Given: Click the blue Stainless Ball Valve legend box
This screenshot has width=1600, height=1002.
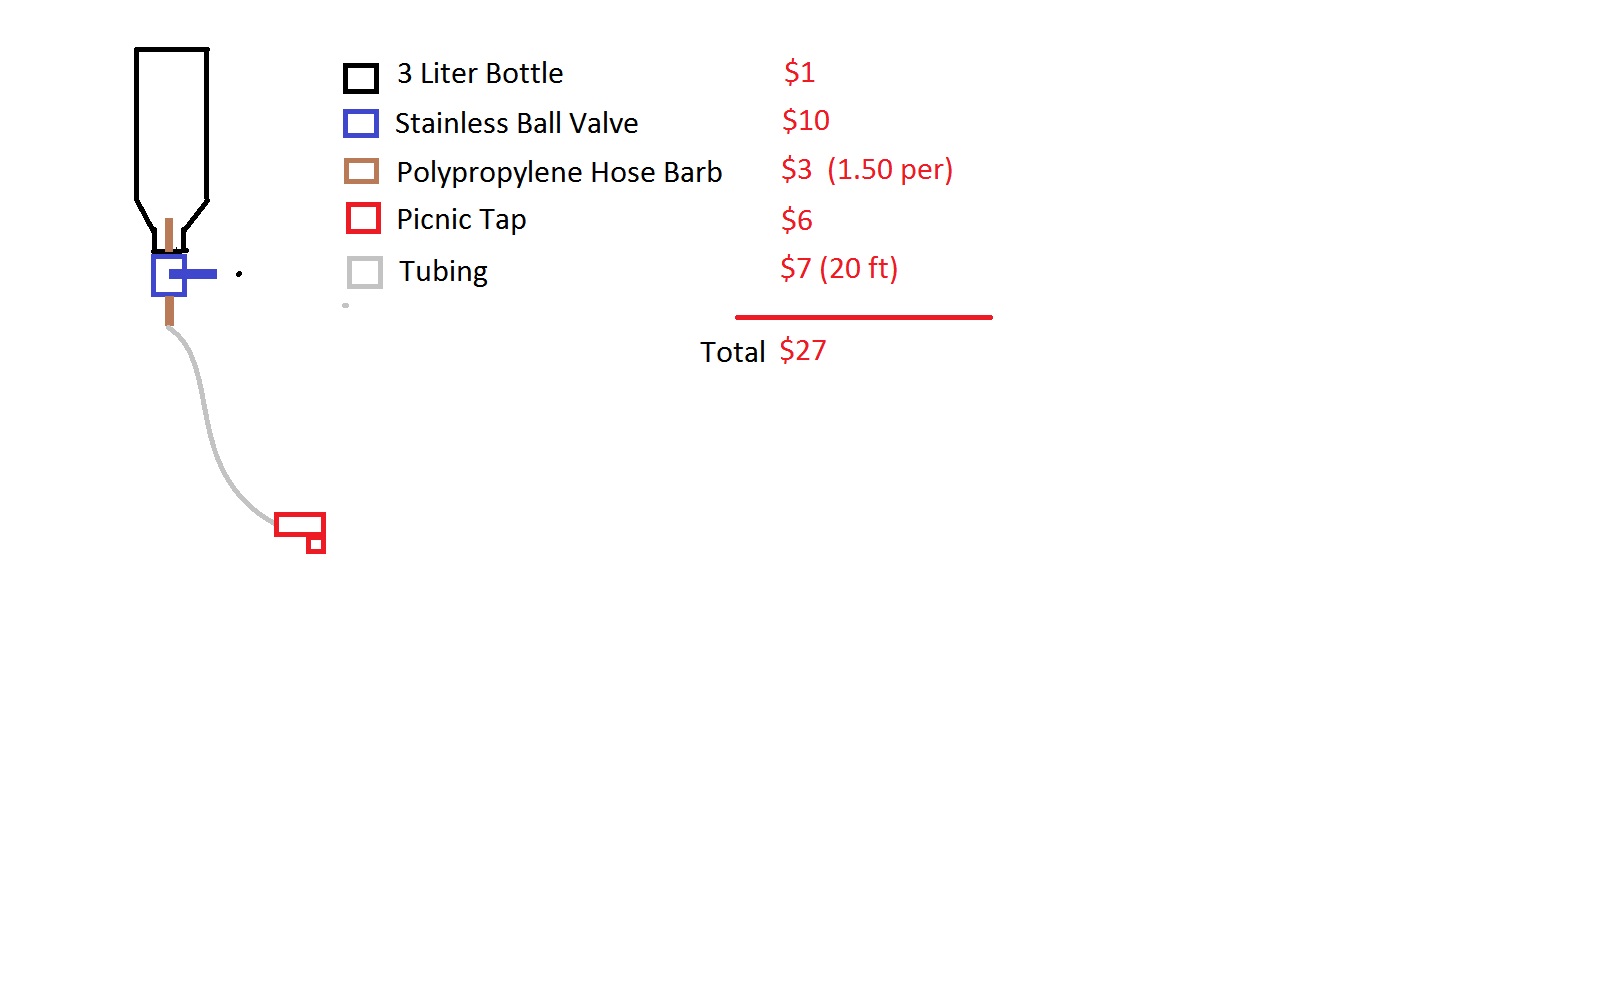Looking at the screenshot, I should (x=361, y=124).
